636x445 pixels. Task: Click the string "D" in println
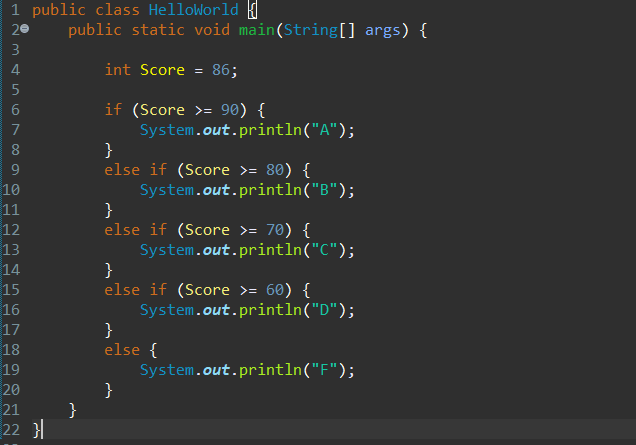pyautogui.click(x=324, y=310)
